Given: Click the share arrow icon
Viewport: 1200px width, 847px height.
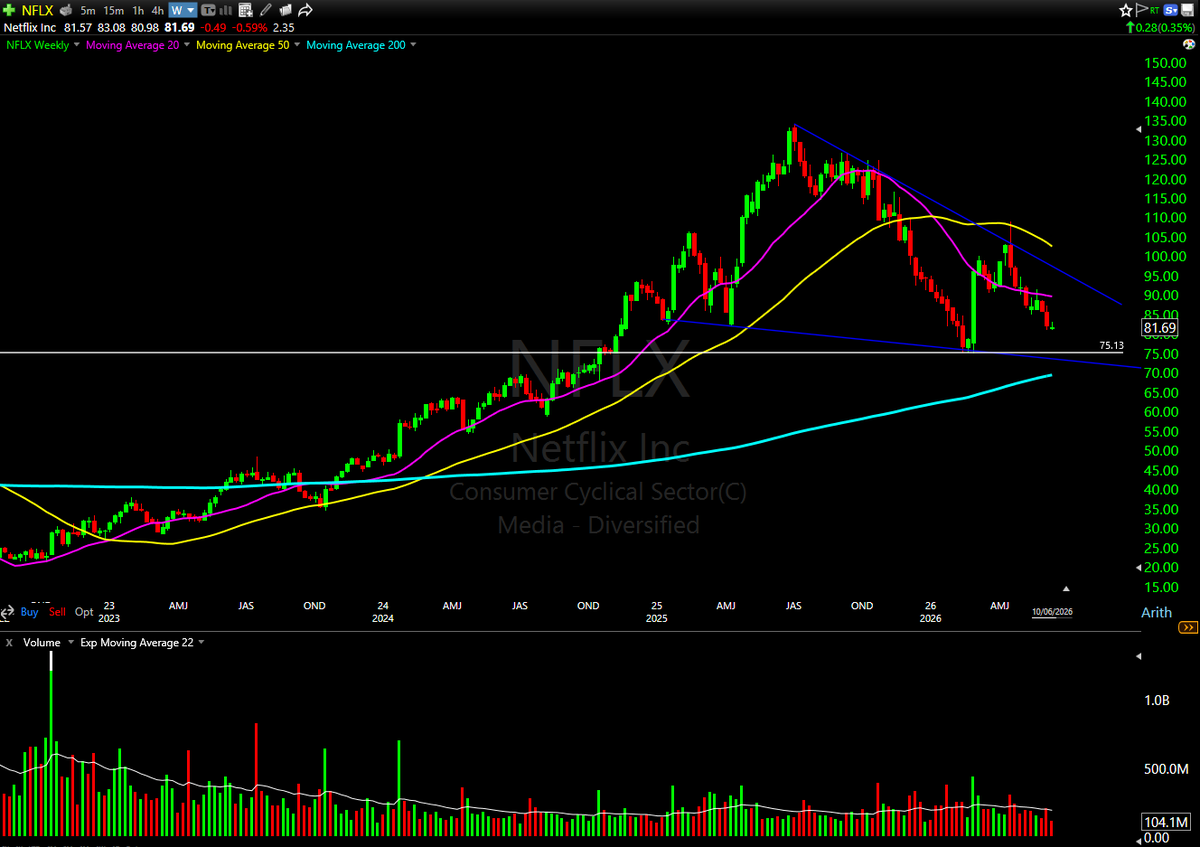Looking at the screenshot, I should coord(305,10).
